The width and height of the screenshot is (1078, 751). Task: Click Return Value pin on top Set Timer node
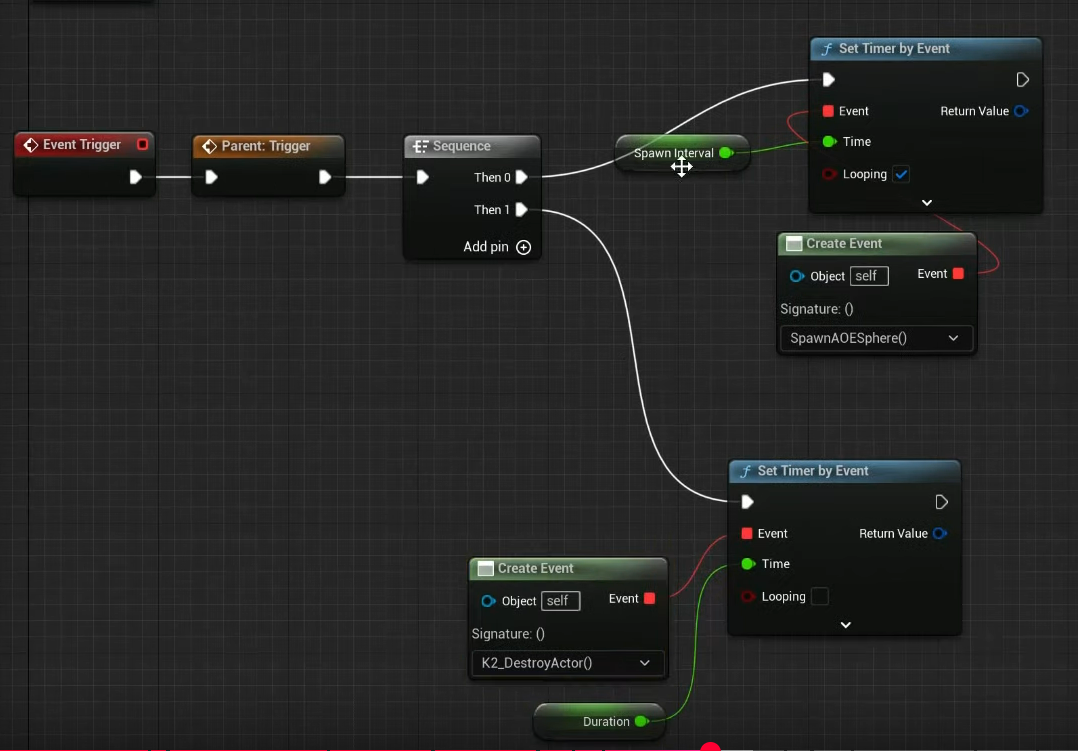1020,111
